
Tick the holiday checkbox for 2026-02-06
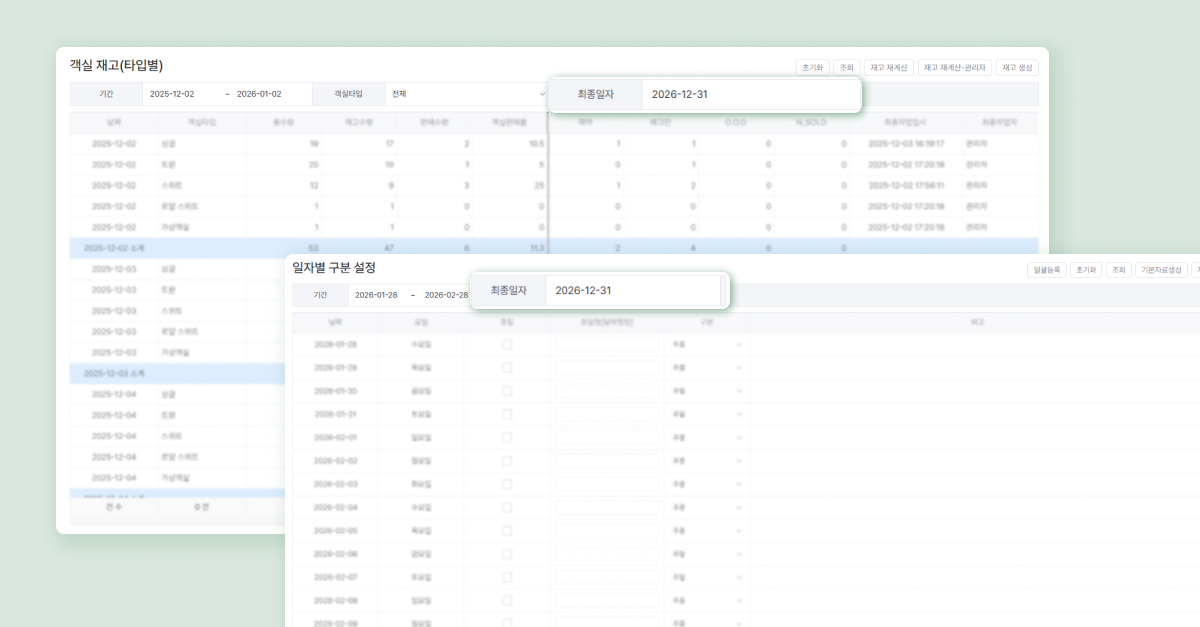tap(507, 554)
